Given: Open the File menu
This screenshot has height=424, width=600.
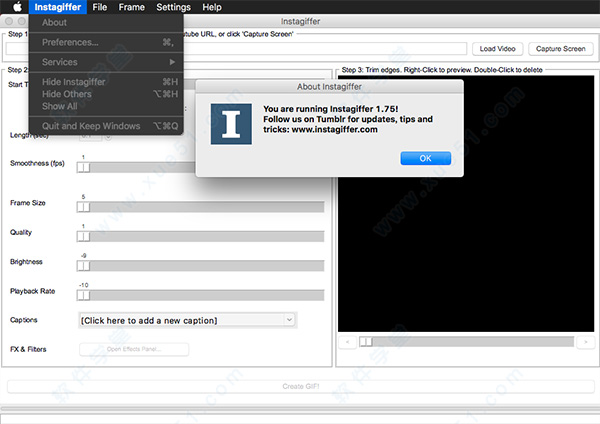Looking at the screenshot, I should point(99,7).
